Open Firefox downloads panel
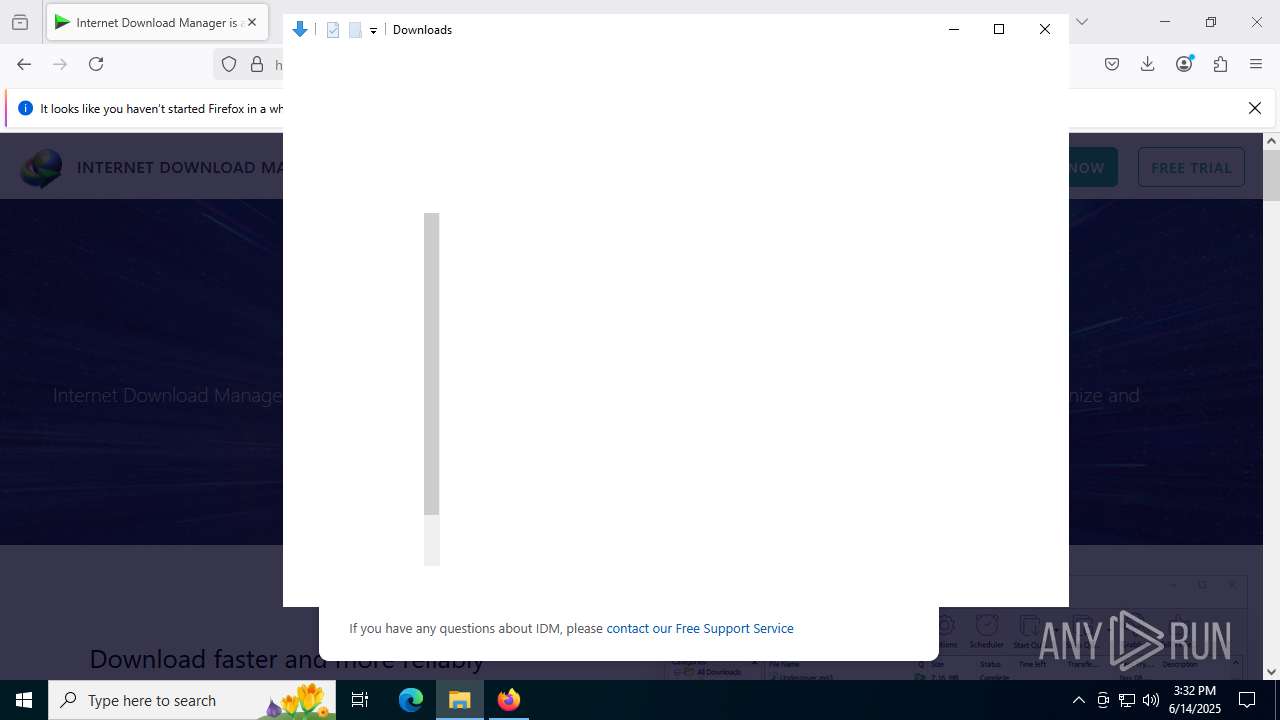 pyautogui.click(x=1148, y=64)
